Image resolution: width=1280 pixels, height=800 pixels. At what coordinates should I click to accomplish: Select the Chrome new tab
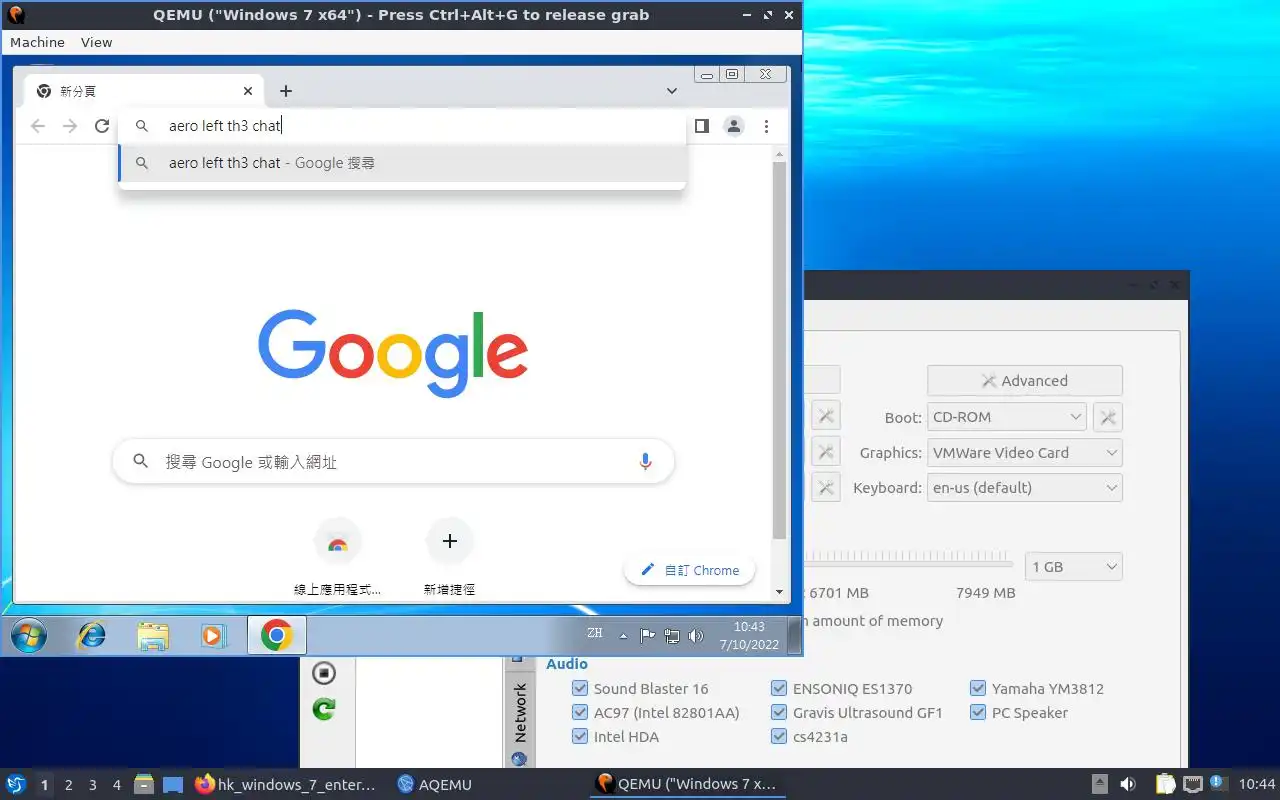coord(142,91)
